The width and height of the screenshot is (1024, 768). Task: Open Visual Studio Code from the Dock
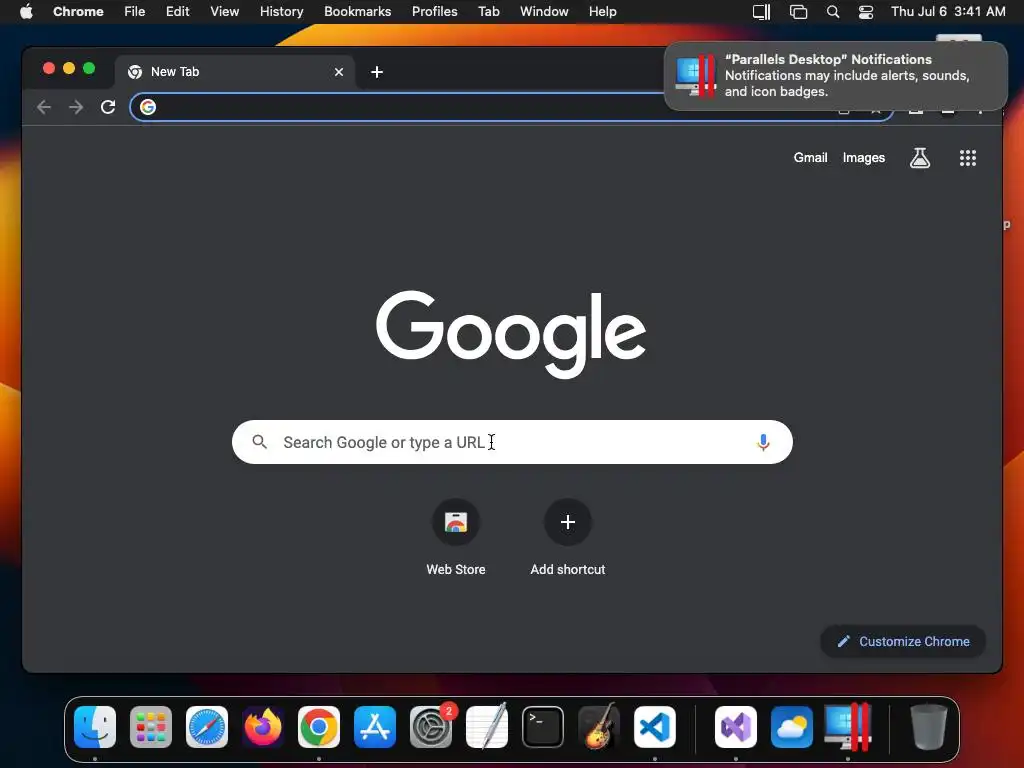(655, 727)
